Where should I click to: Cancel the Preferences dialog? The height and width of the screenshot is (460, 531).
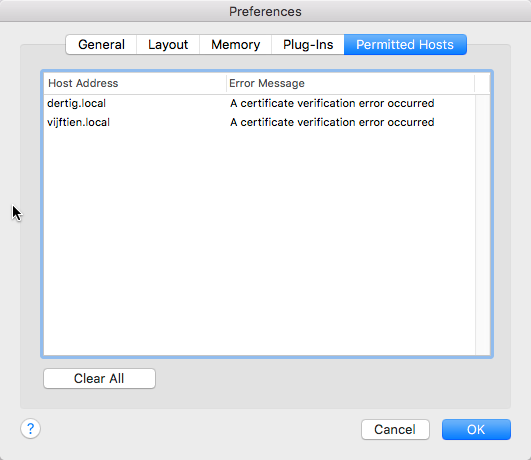(x=395, y=430)
